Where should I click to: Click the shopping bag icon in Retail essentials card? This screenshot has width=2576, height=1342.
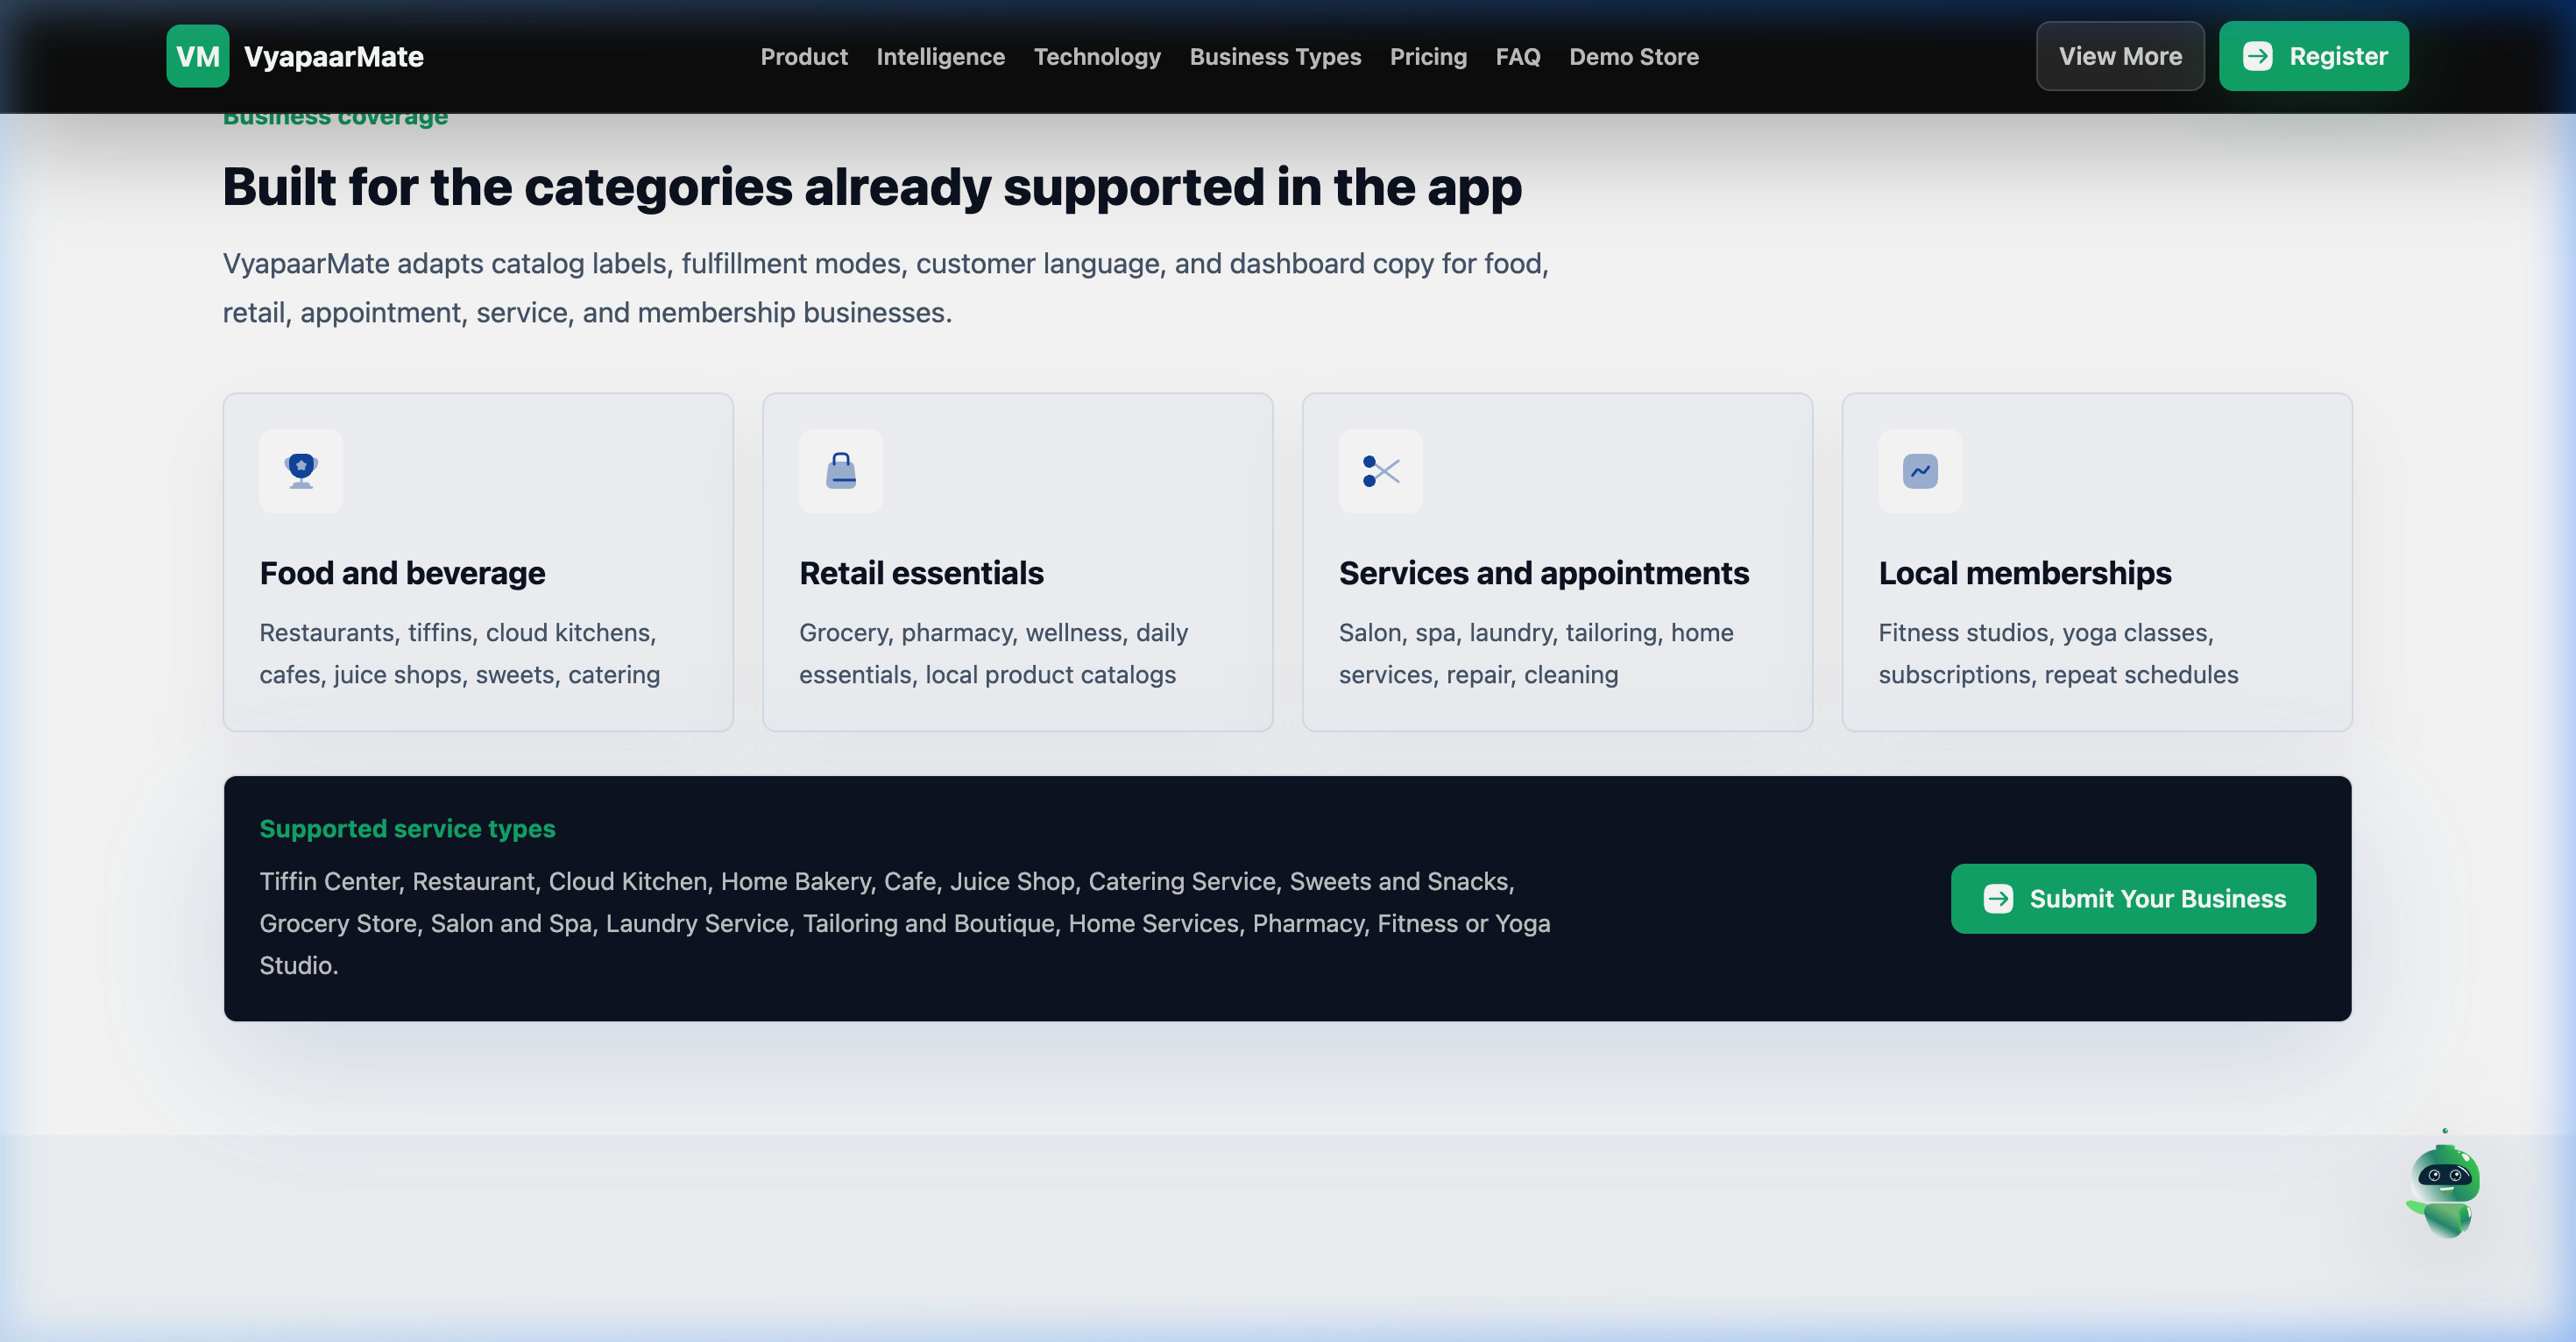[x=841, y=471]
